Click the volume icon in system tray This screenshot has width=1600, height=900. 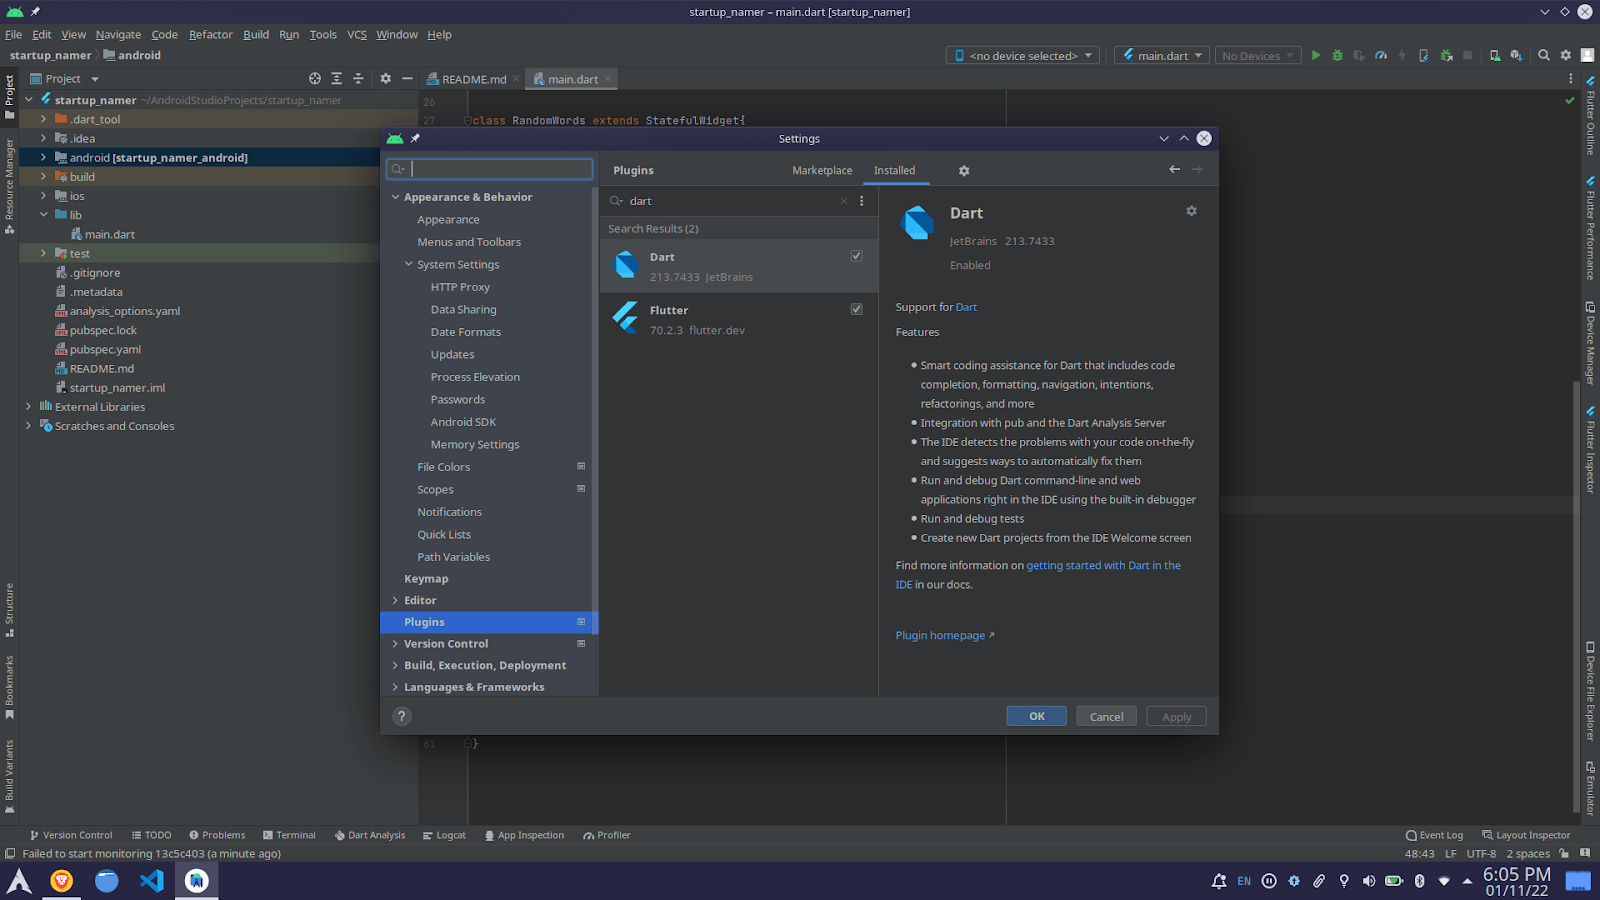pyautogui.click(x=1369, y=881)
